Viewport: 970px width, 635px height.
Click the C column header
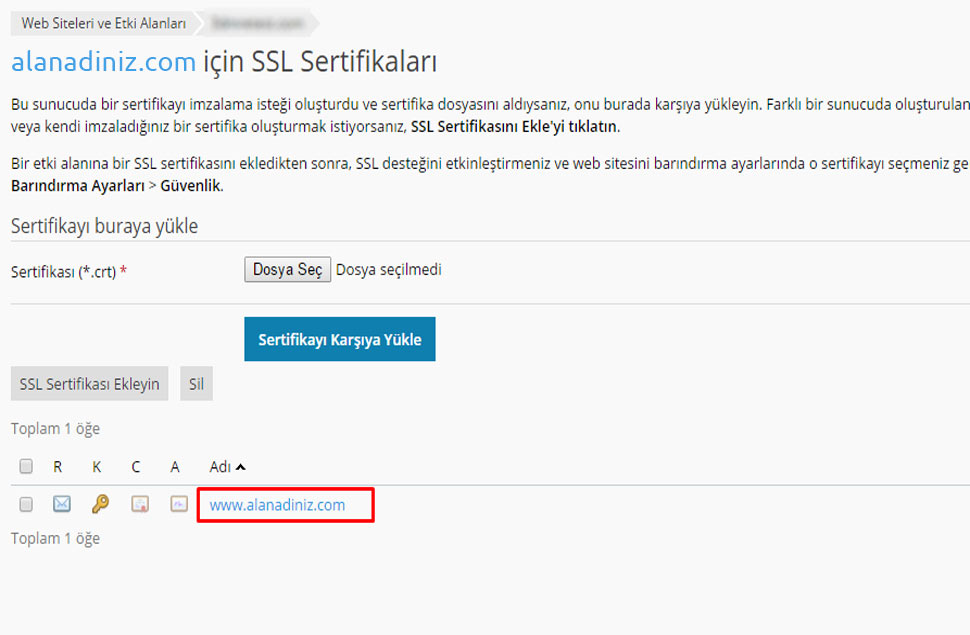coord(136,467)
